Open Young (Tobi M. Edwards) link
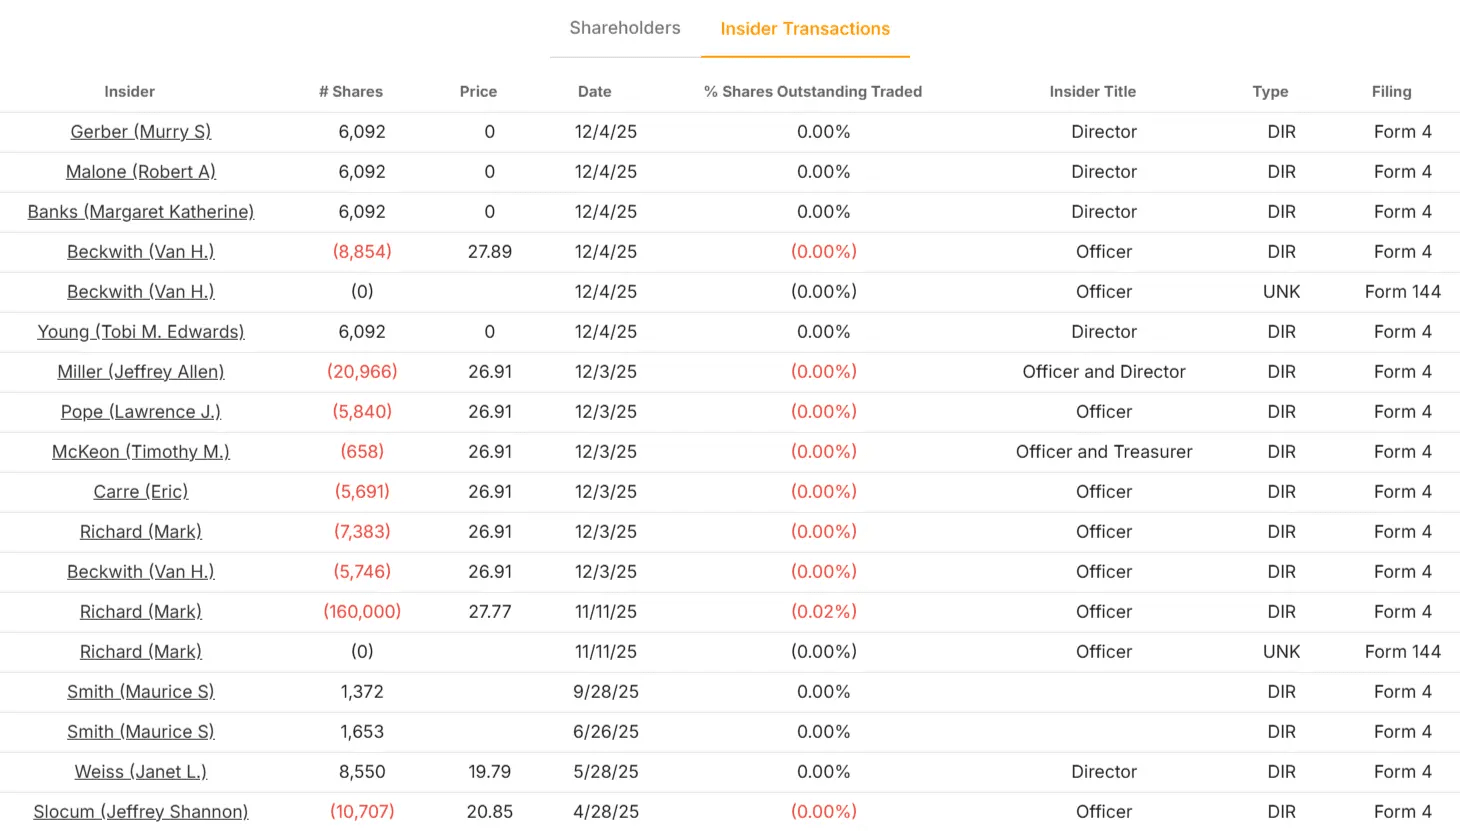 (141, 332)
